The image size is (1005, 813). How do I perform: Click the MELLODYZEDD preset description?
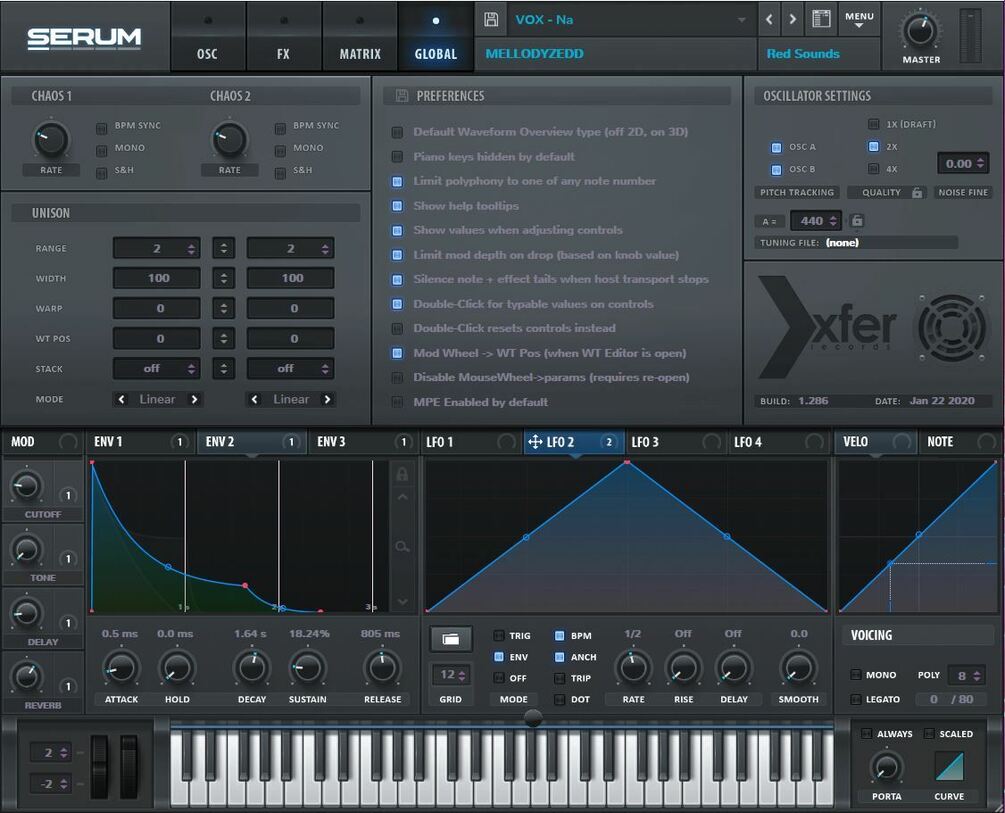pyautogui.click(x=535, y=54)
